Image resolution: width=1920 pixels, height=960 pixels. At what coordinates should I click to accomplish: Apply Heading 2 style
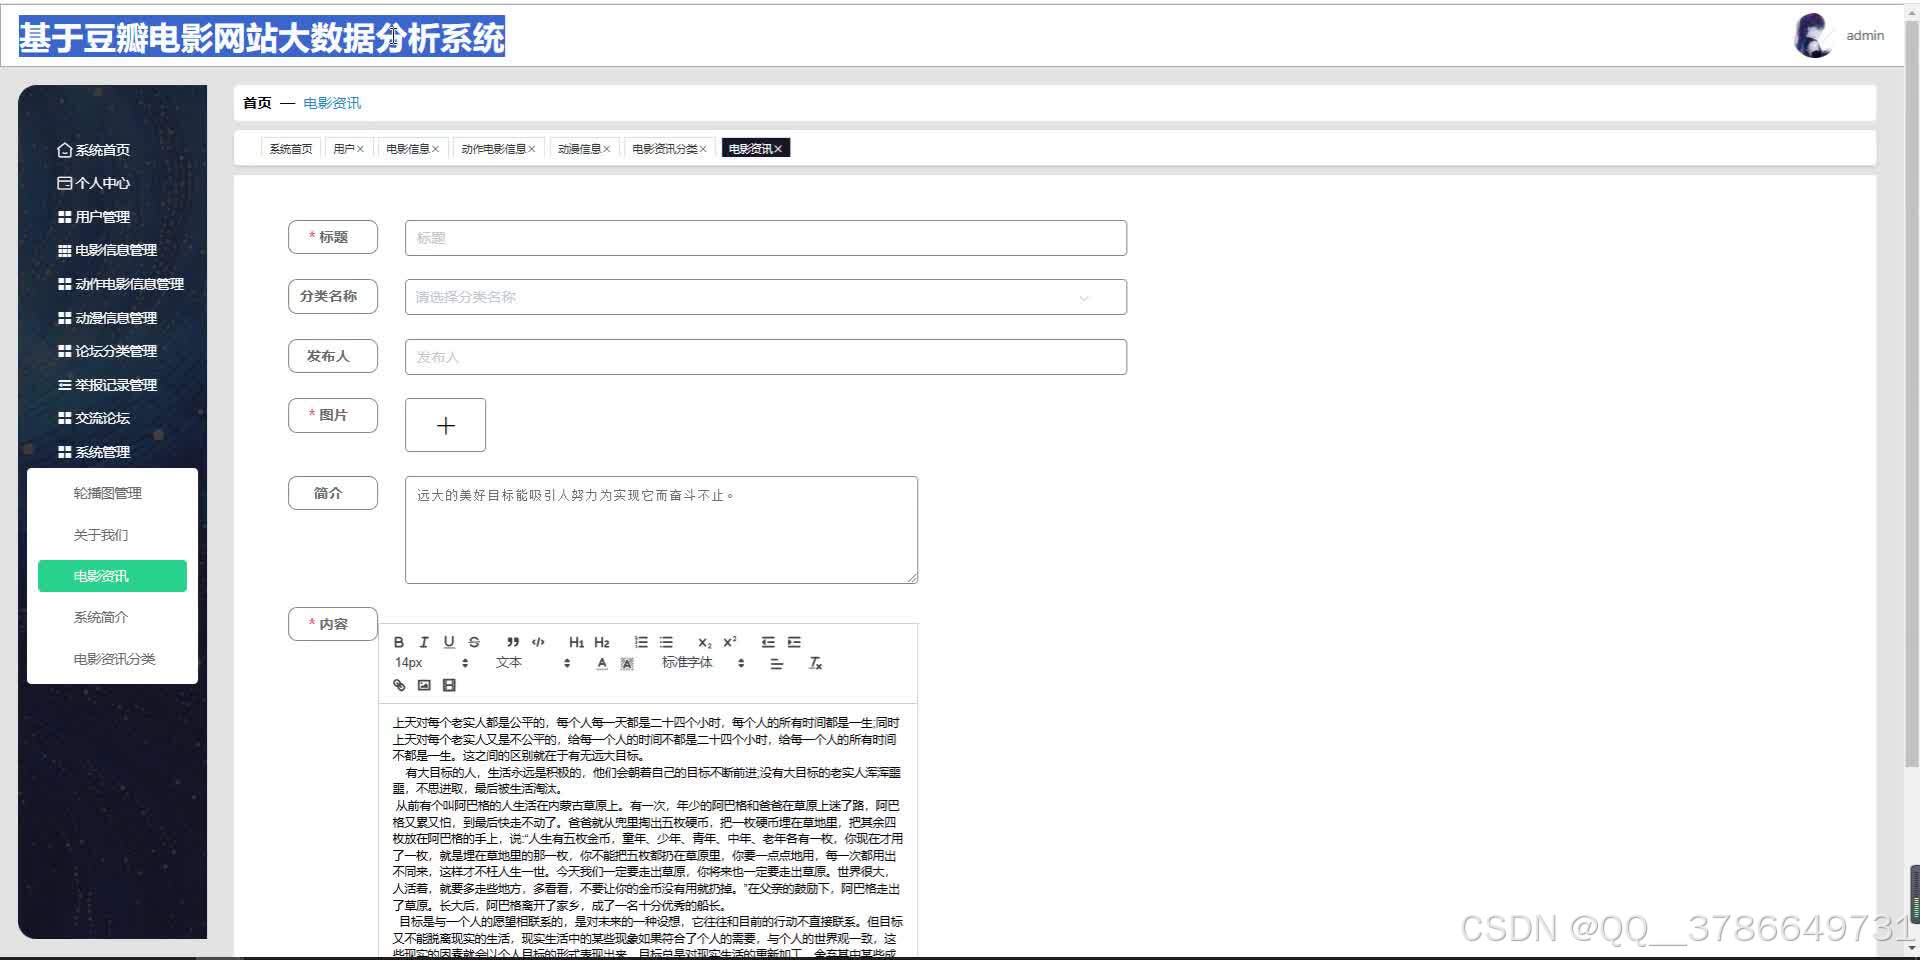[602, 642]
